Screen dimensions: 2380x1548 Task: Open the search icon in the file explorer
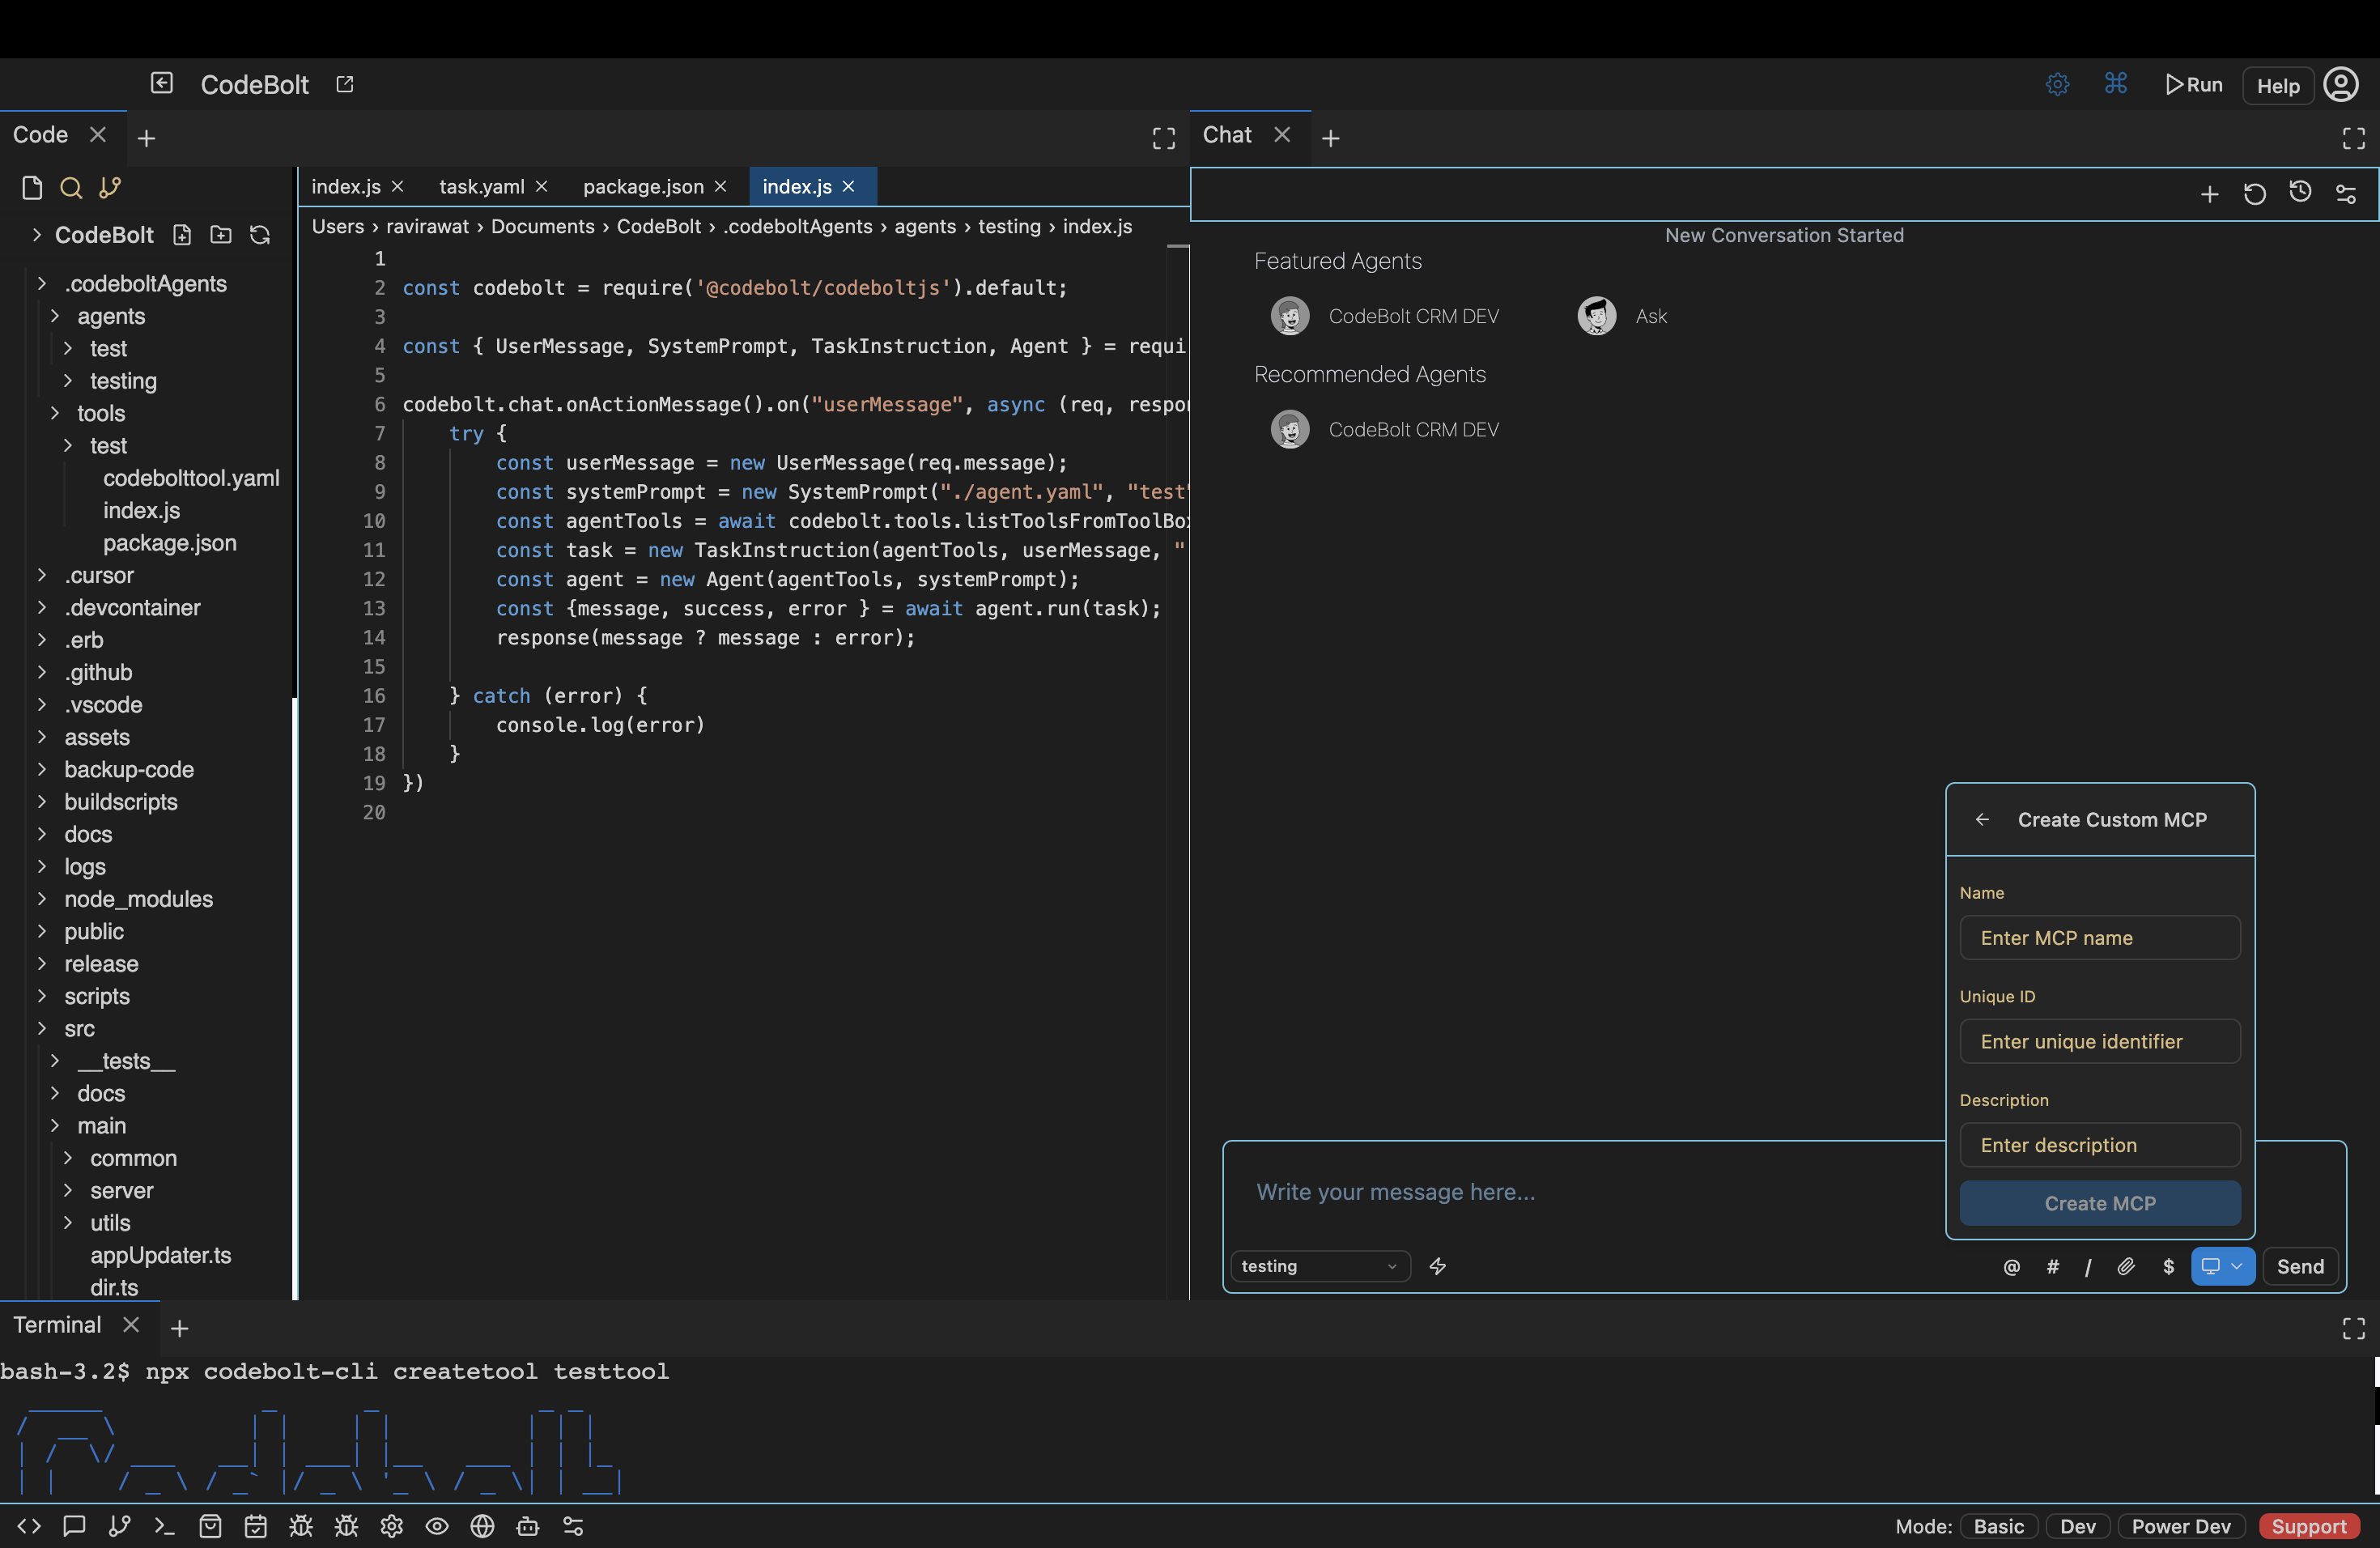coord(70,187)
